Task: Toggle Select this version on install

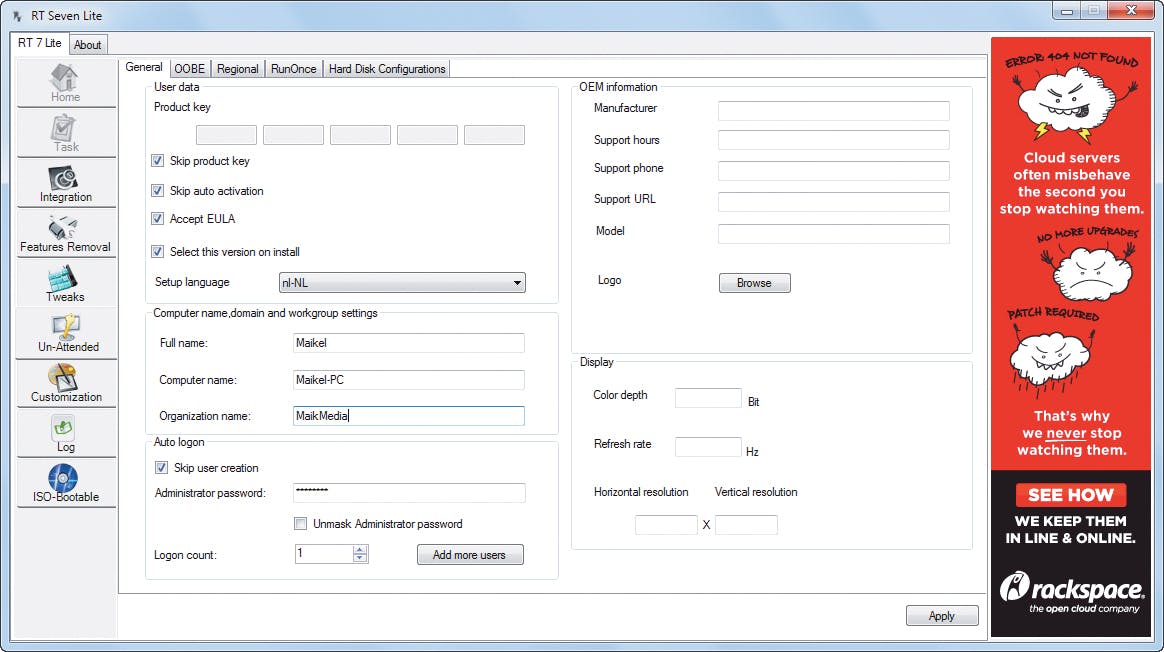Action: 157,252
